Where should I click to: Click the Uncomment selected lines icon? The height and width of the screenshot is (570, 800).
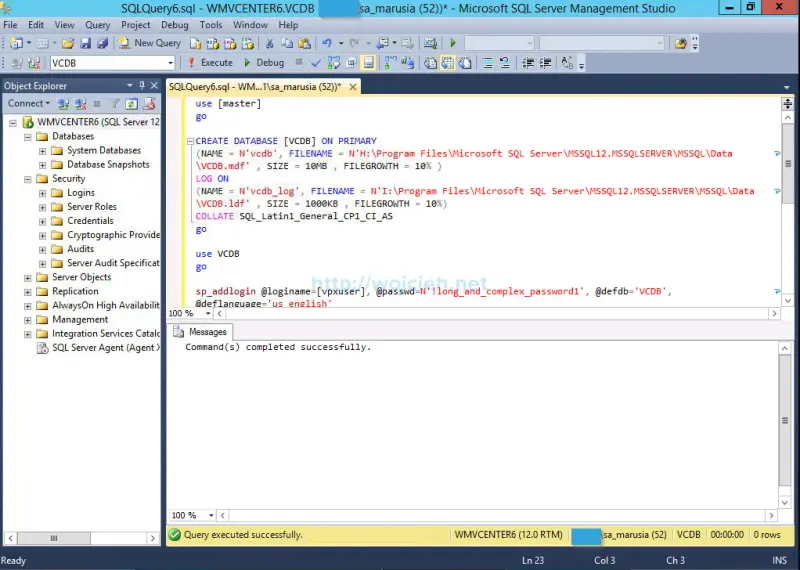point(505,63)
